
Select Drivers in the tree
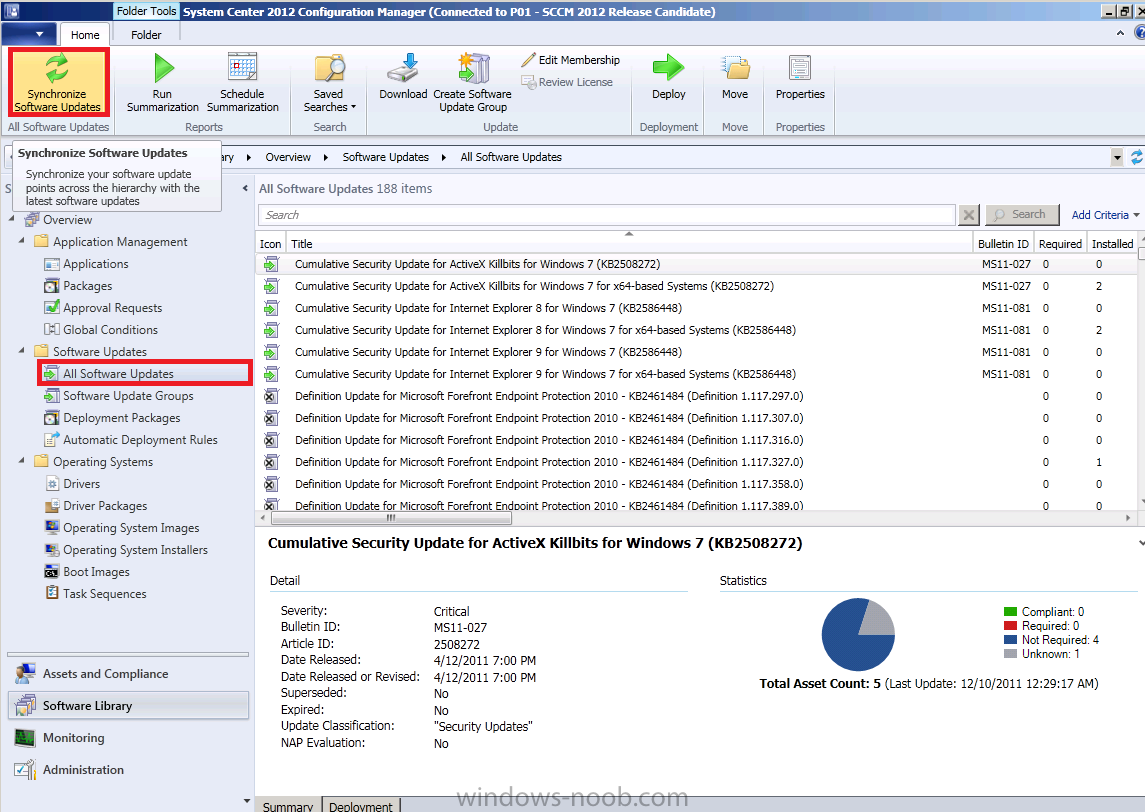[x=81, y=483]
